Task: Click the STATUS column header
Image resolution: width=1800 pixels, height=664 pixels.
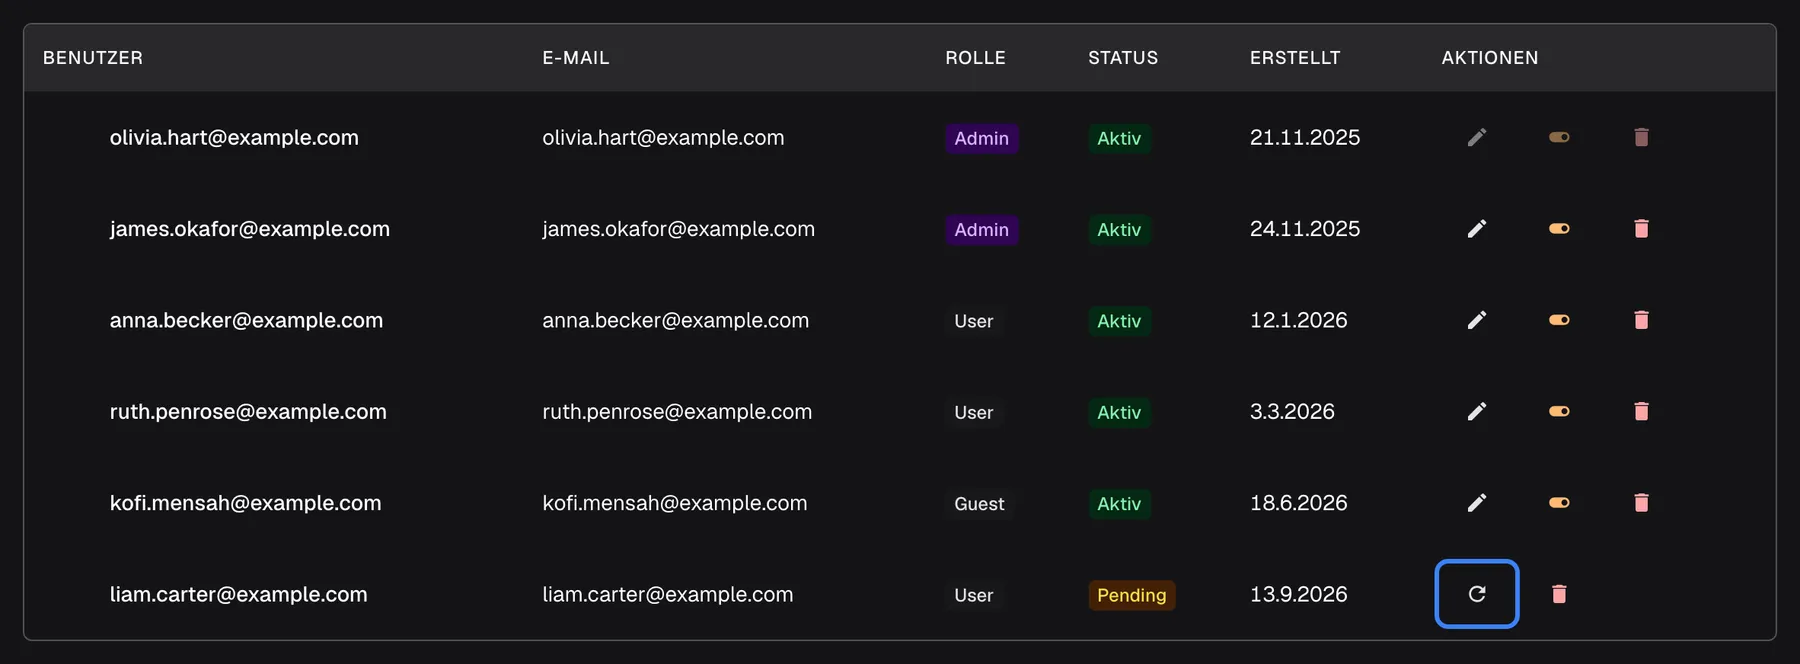Action: coord(1123,58)
